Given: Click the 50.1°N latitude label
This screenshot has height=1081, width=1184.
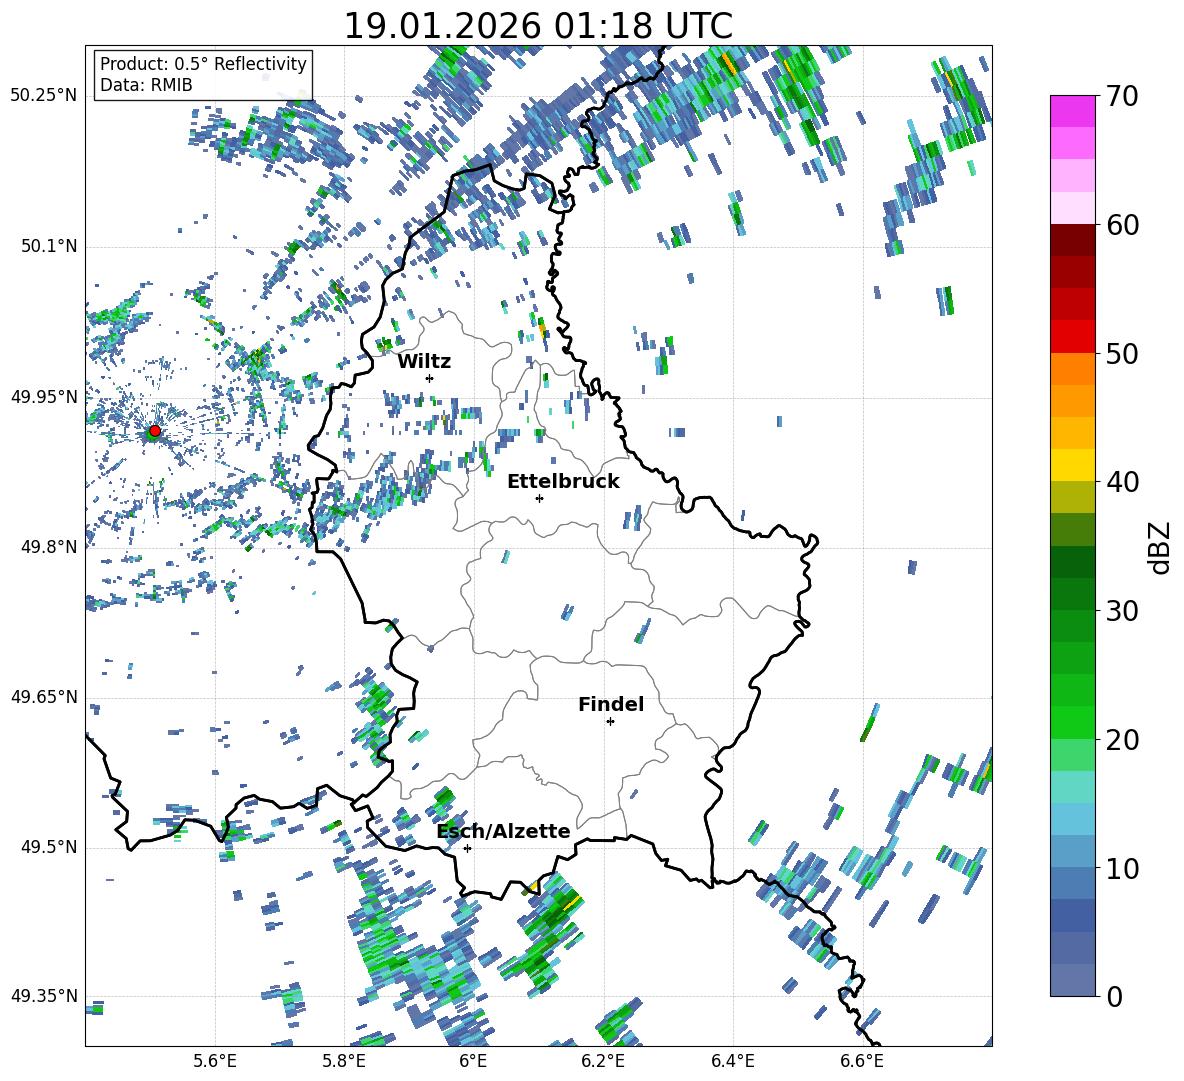Looking at the screenshot, I should point(48,247).
